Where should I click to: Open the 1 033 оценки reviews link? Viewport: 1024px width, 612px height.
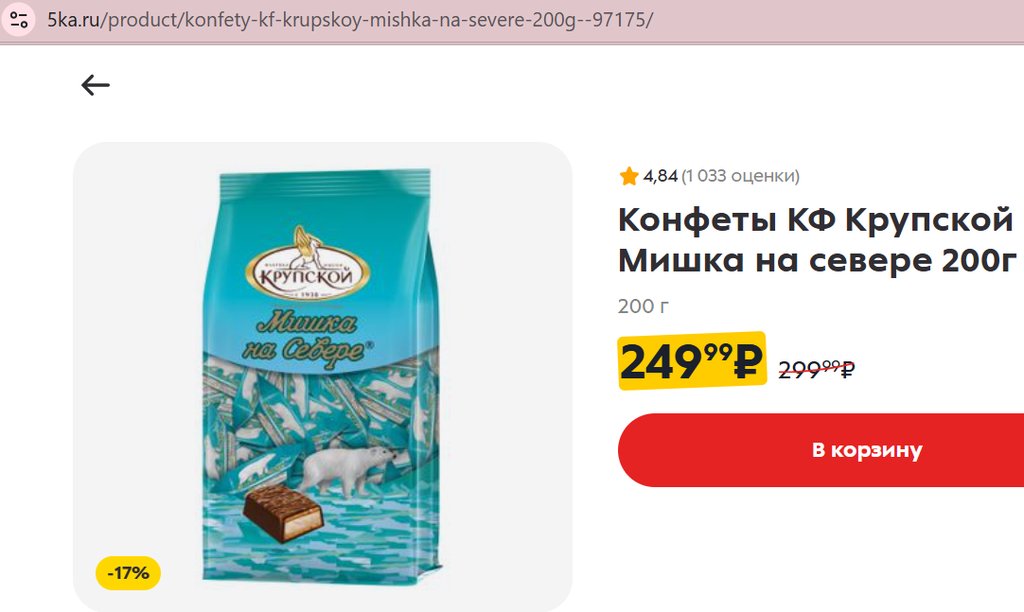(740, 176)
